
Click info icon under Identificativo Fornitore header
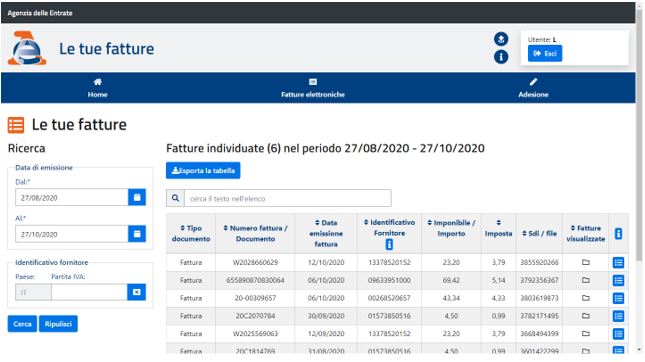[389, 244]
